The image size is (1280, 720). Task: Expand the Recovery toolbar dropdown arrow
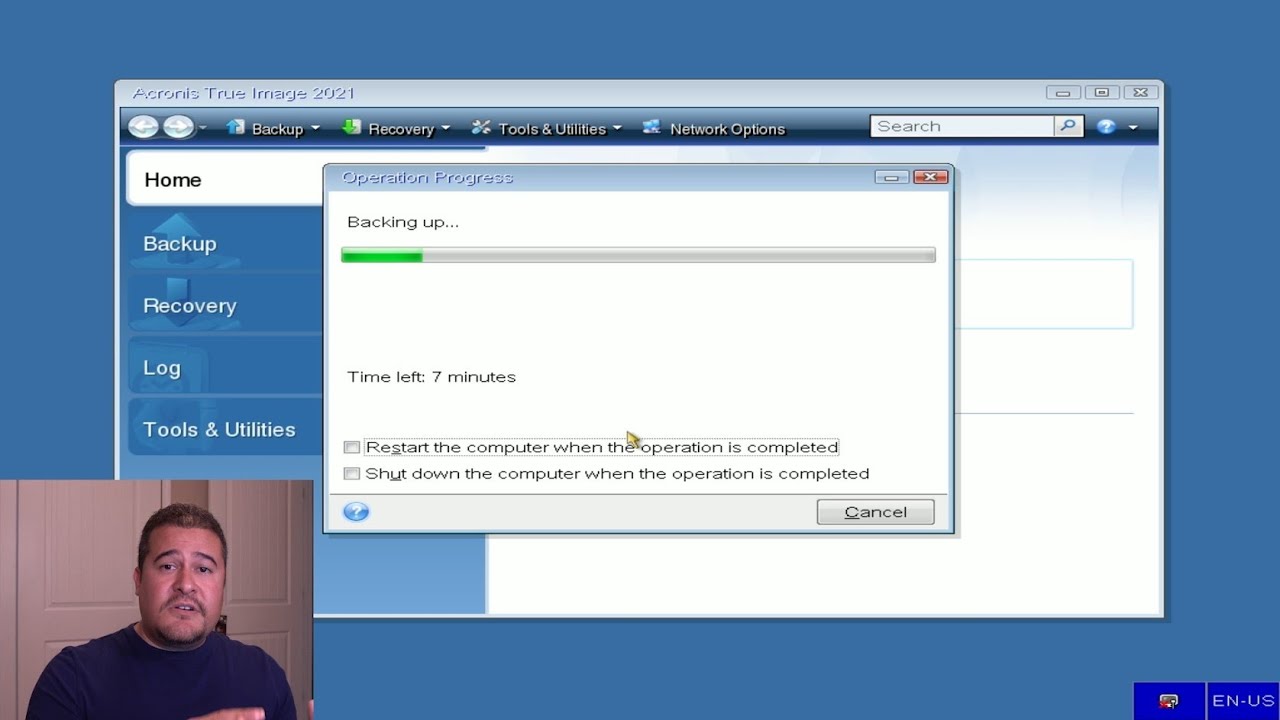coord(445,128)
